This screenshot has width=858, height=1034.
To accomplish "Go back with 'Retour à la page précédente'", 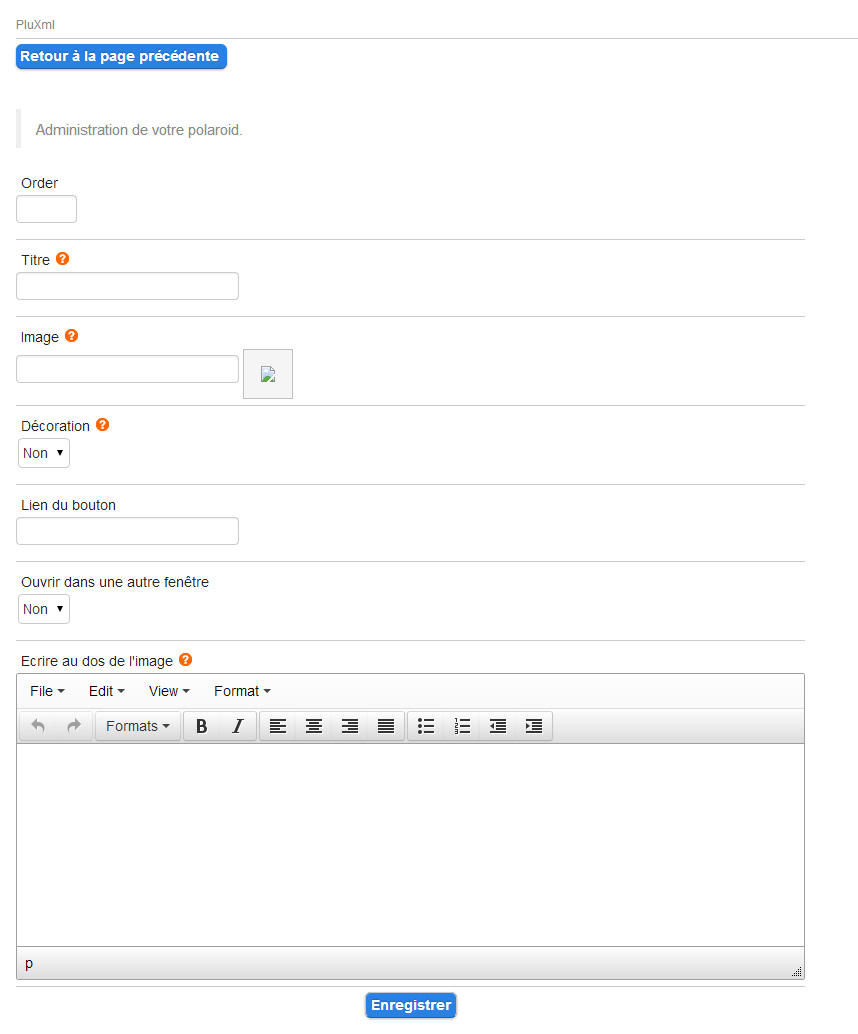I will click(x=121, y=56).
